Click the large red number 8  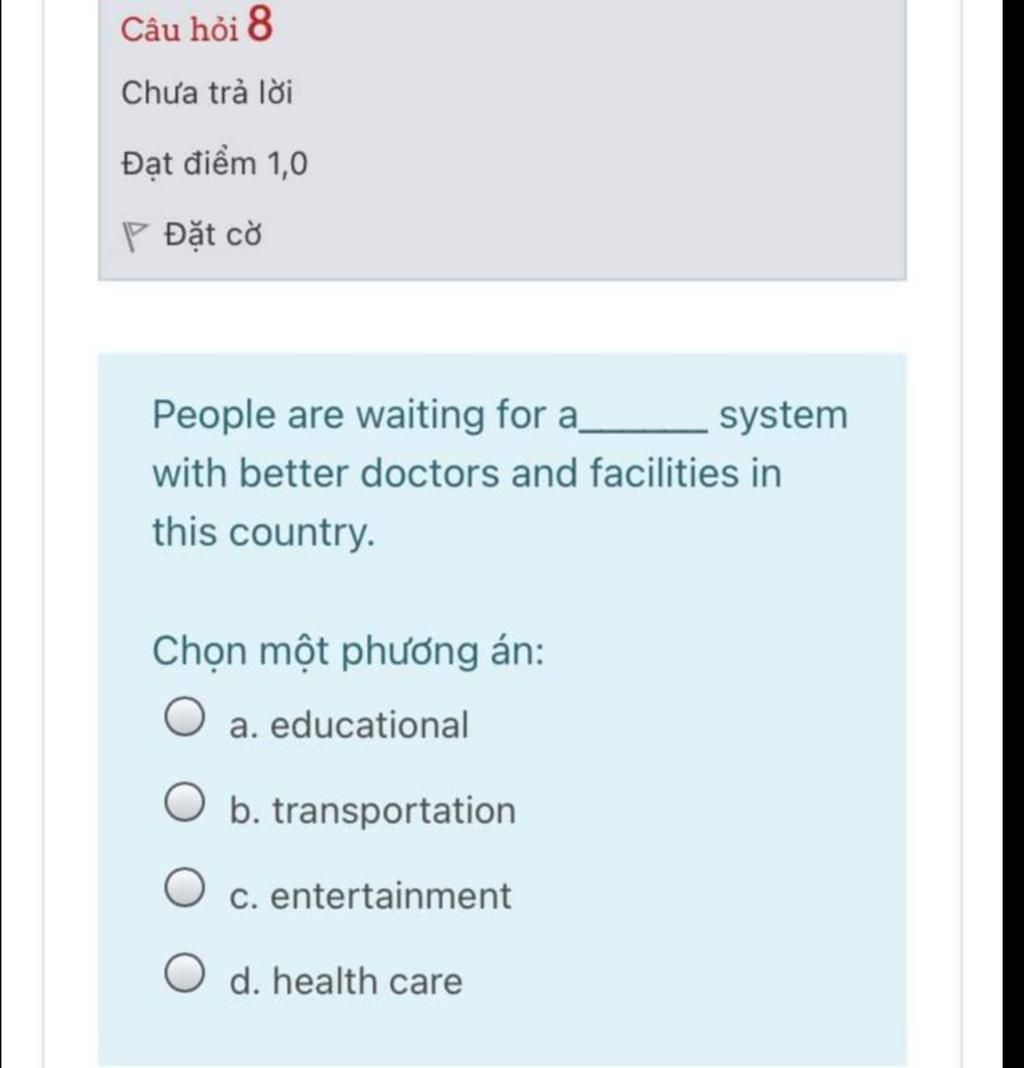click(x=260, y=24)
